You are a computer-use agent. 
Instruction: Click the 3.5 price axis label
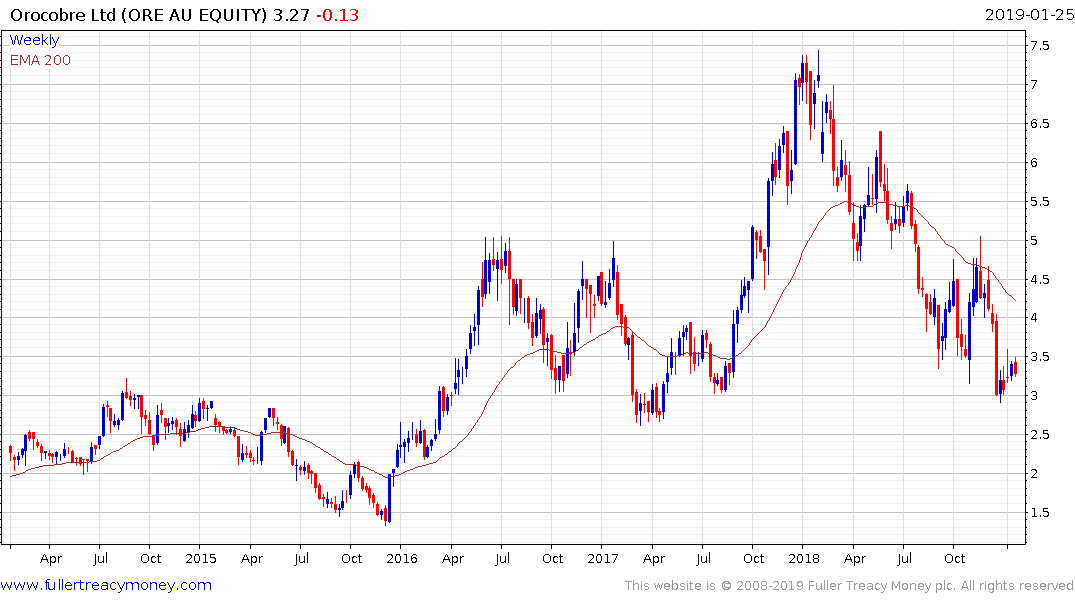[x=1039, y=357]
